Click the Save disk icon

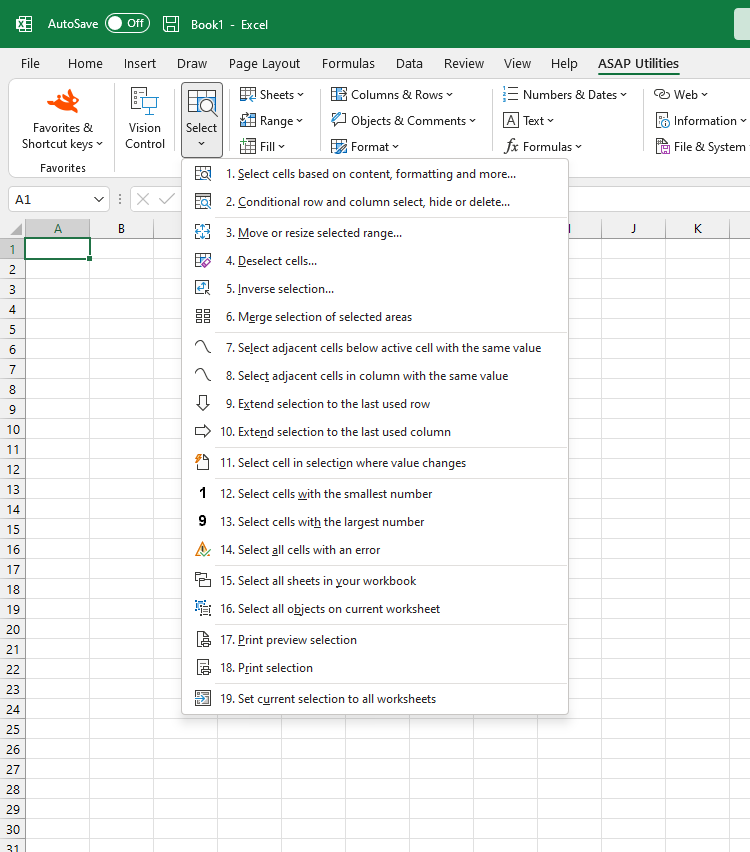[171, 24]
